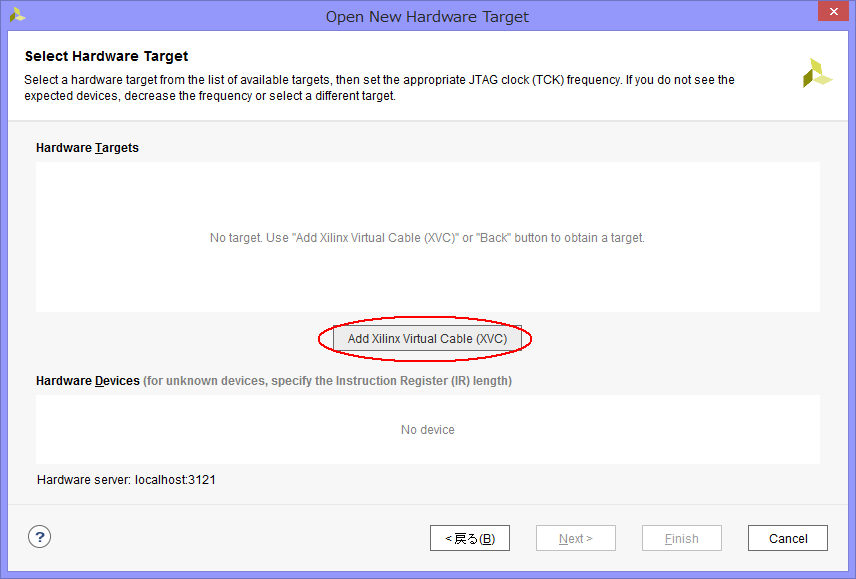
Task: Click the Instruction Register (IR) length hint
Action: (327, 381)
